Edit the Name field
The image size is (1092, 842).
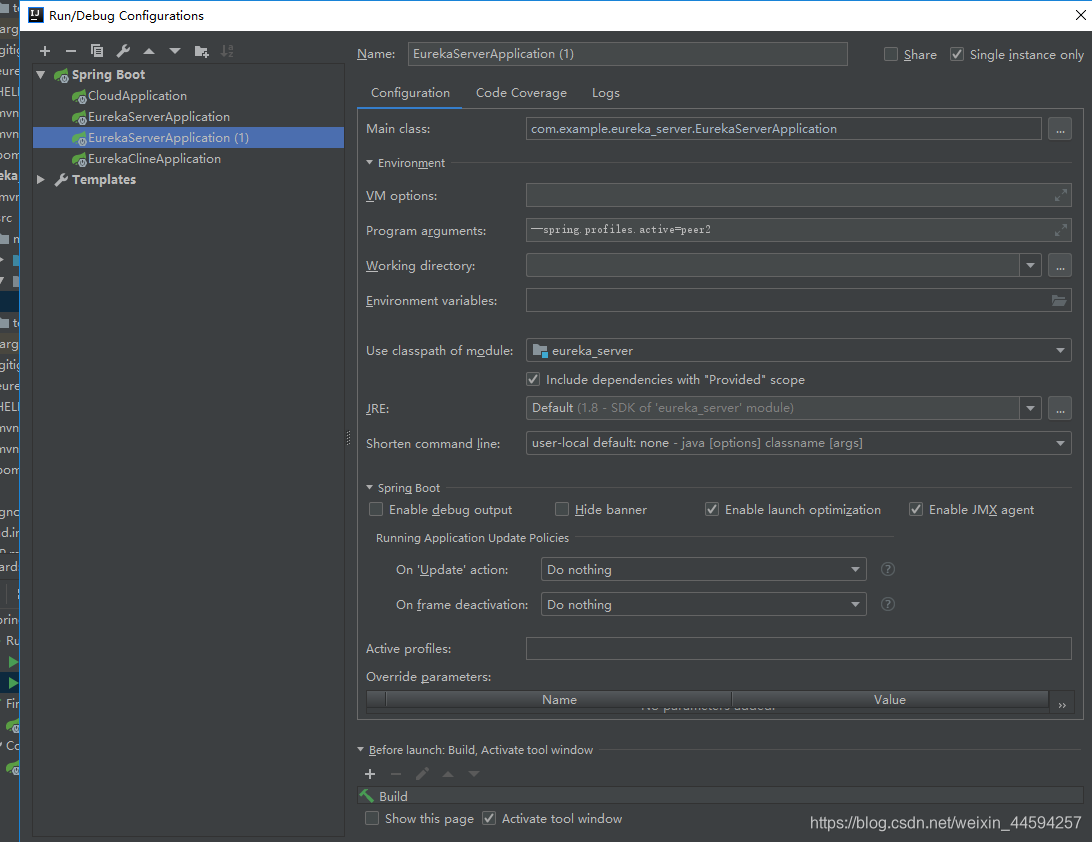pyautogui.click(x=627, y=54)
